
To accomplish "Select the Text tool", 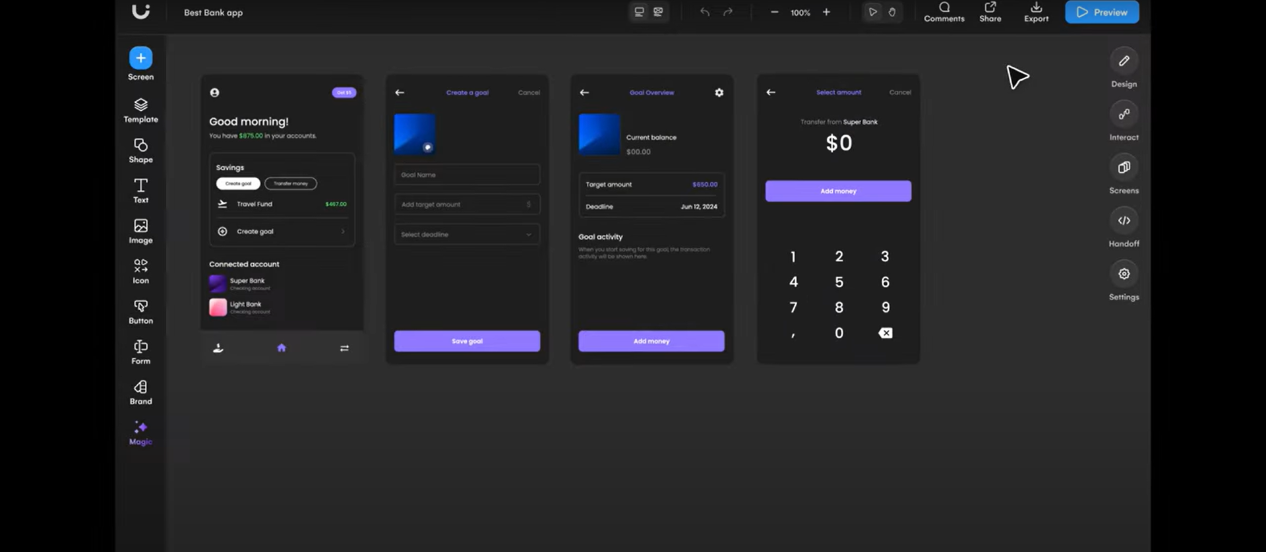I will point(141,191).
